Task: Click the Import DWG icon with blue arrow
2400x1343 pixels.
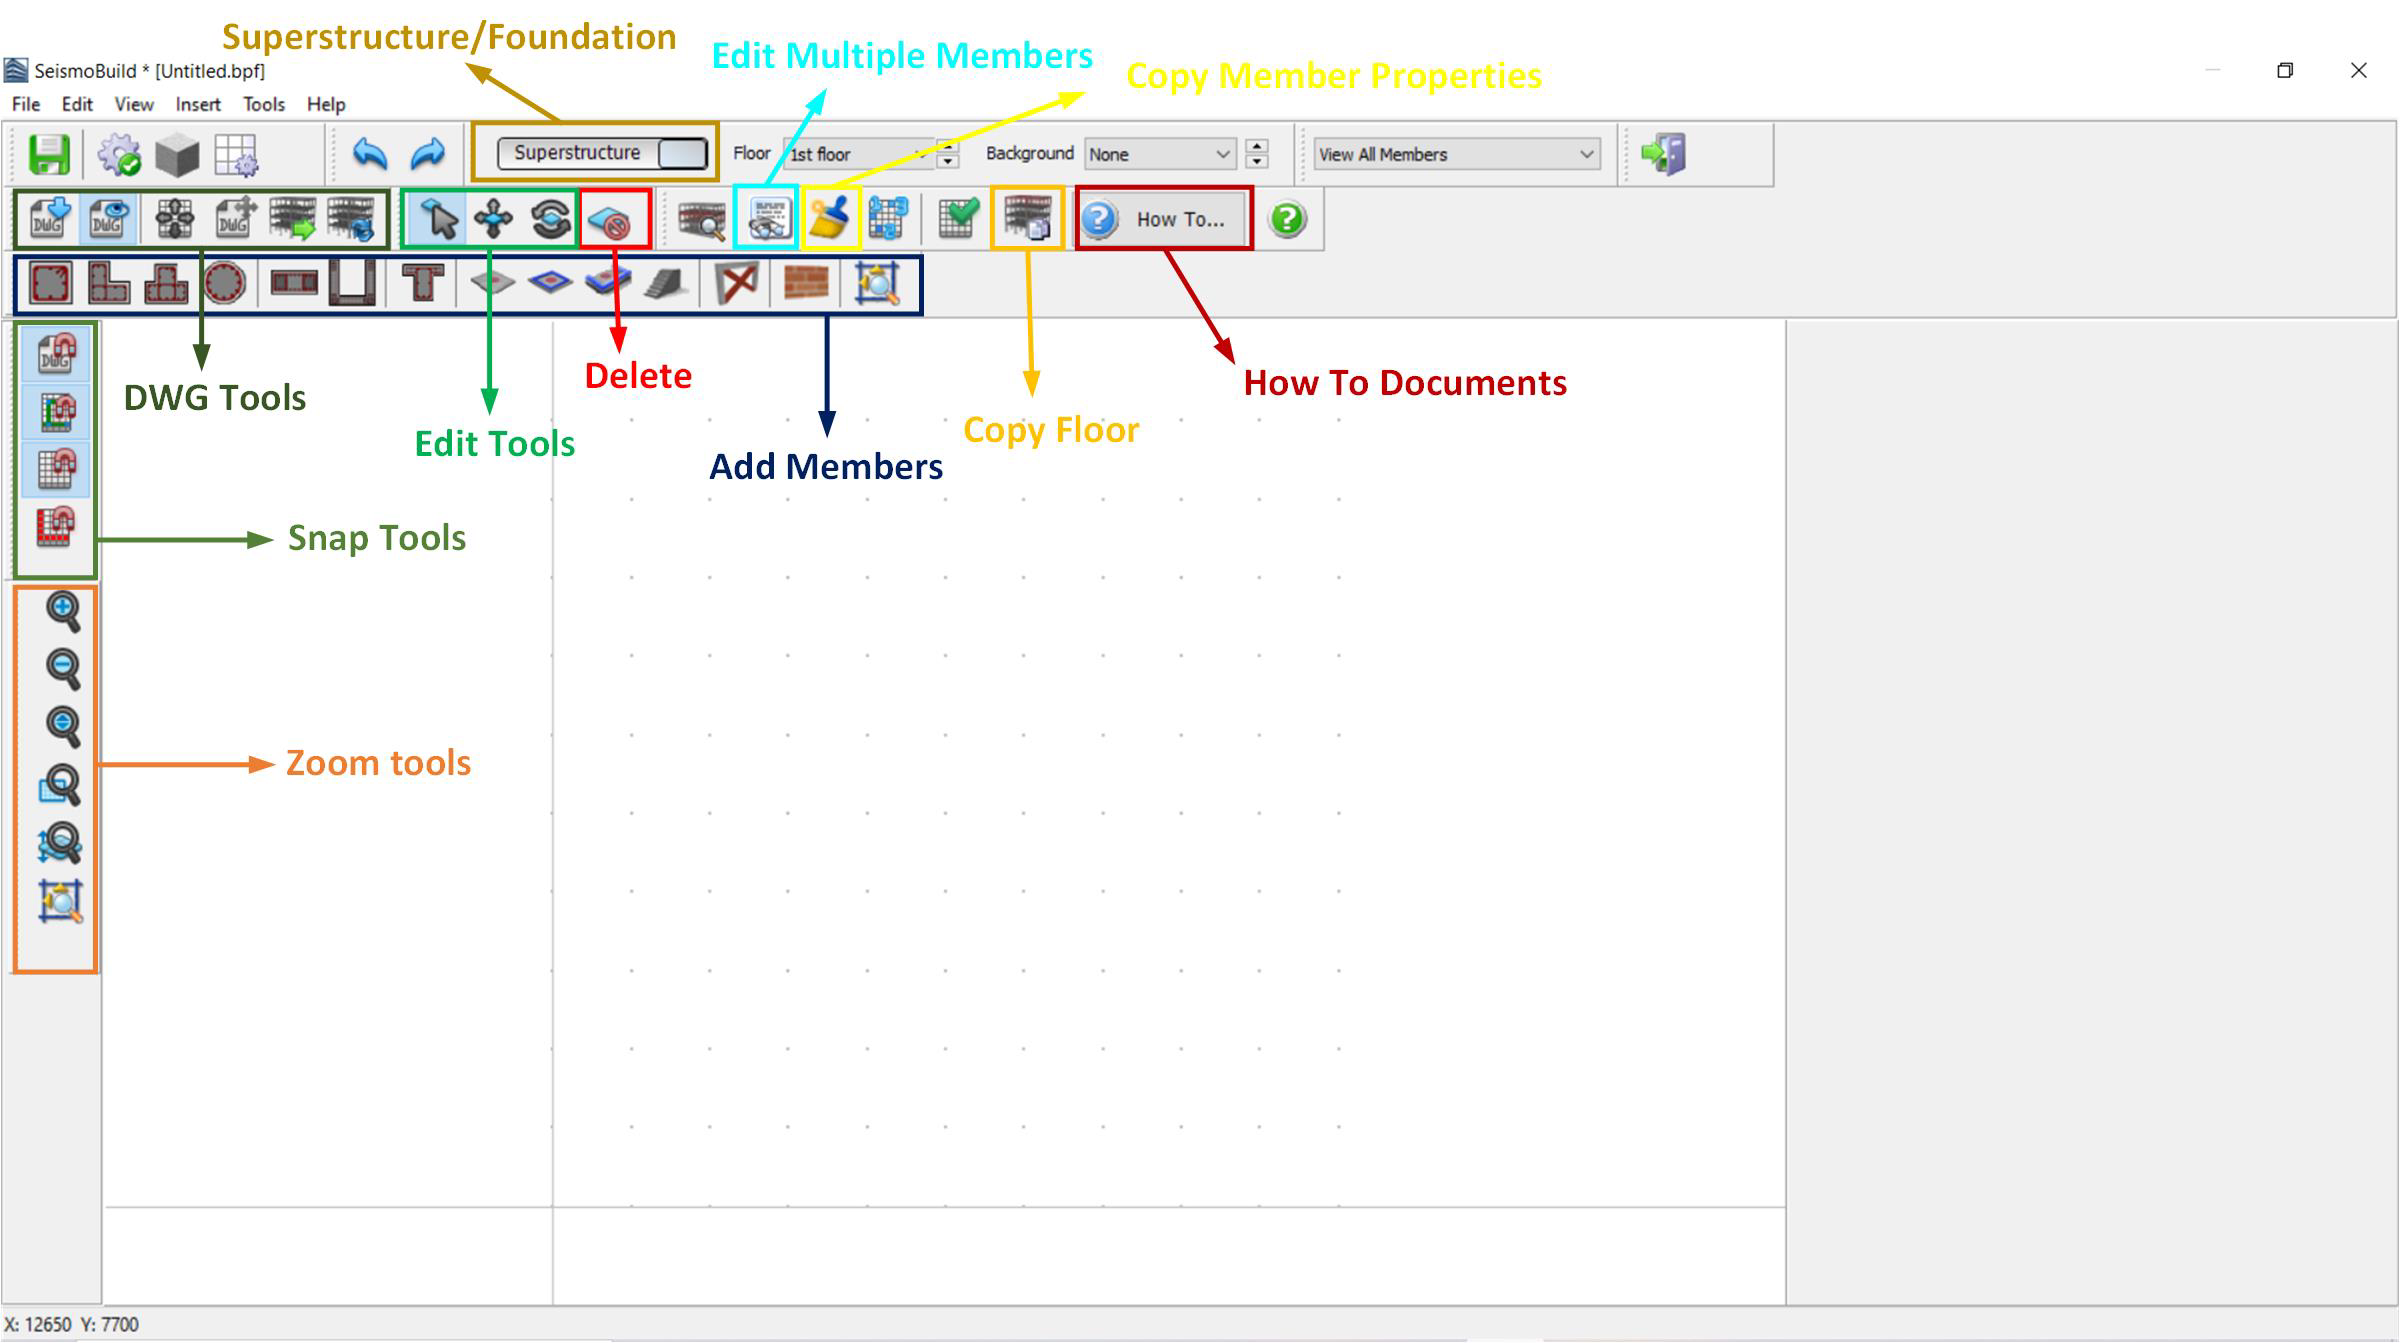Action: 49,218
